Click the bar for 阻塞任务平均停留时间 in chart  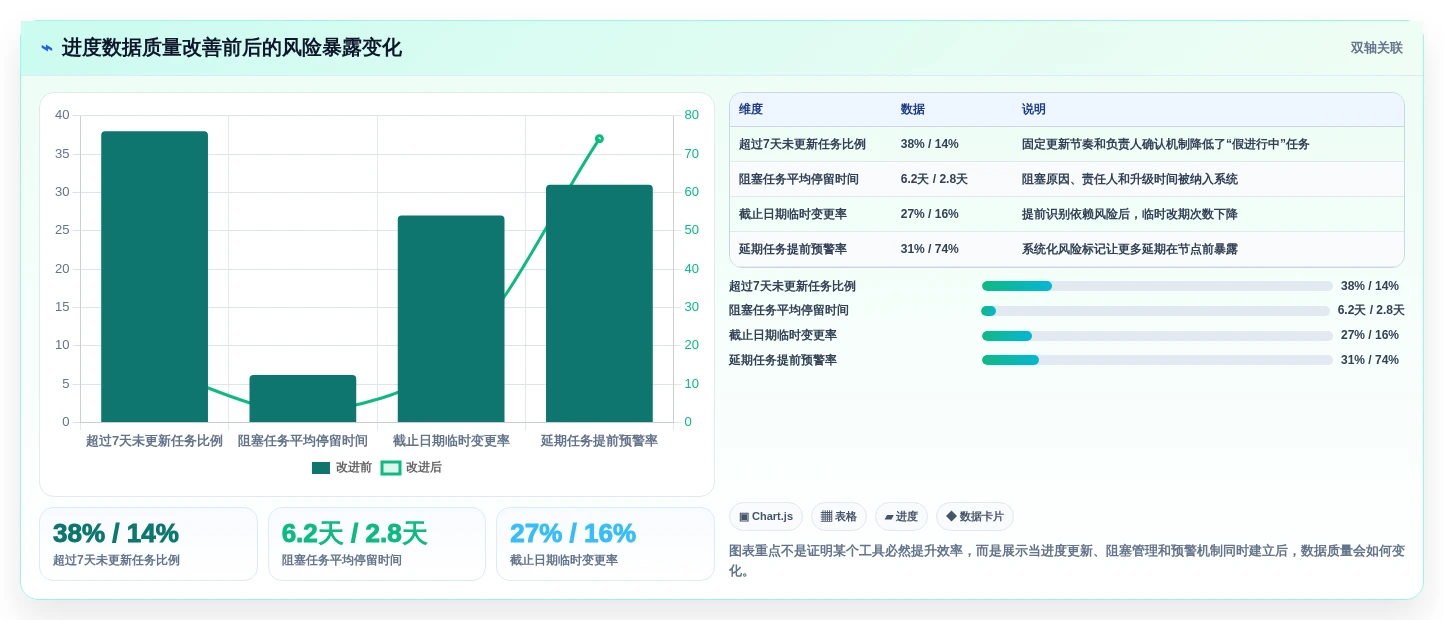[303, 399]
